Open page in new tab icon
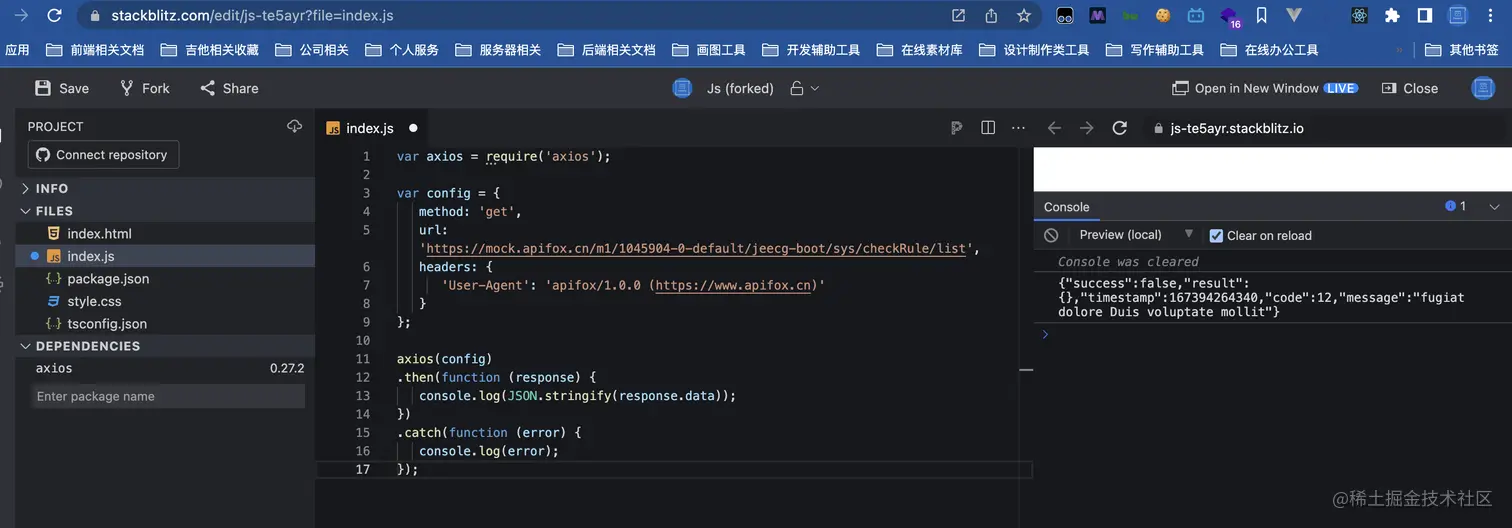This screenshot has height=528, width=1512. 958,16
